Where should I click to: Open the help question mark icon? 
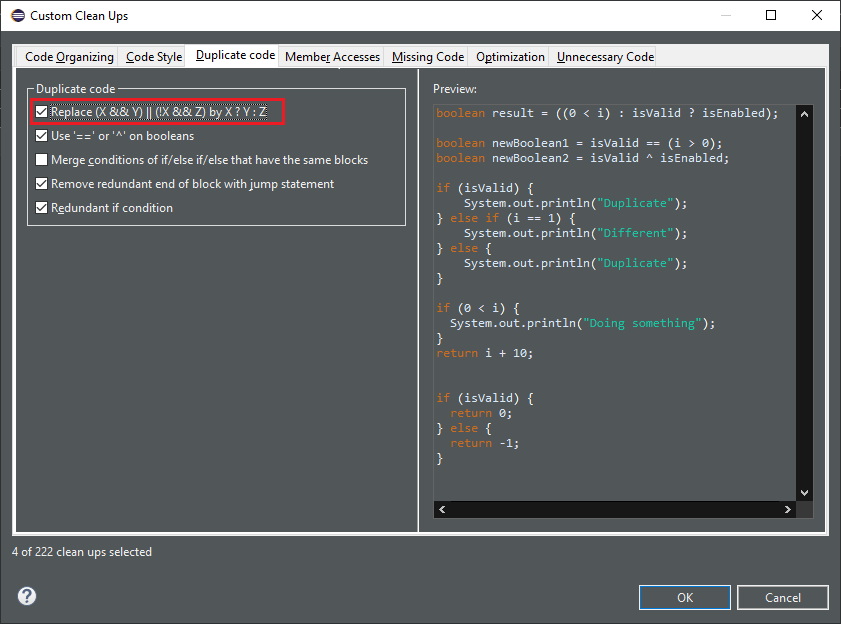tap(27, 596)
